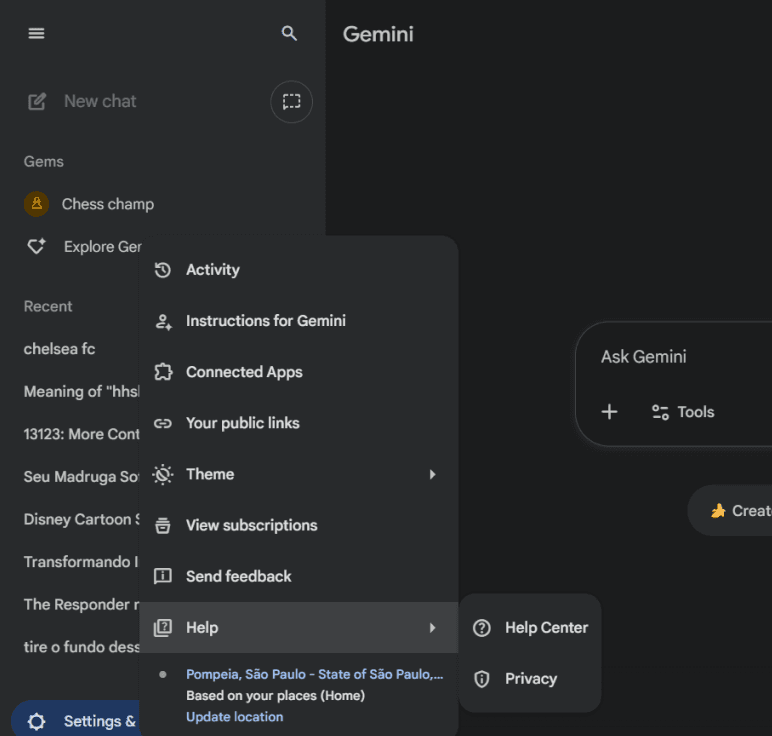Click the Activity history clock icon

pyautogui.click(x=162, y=270)
